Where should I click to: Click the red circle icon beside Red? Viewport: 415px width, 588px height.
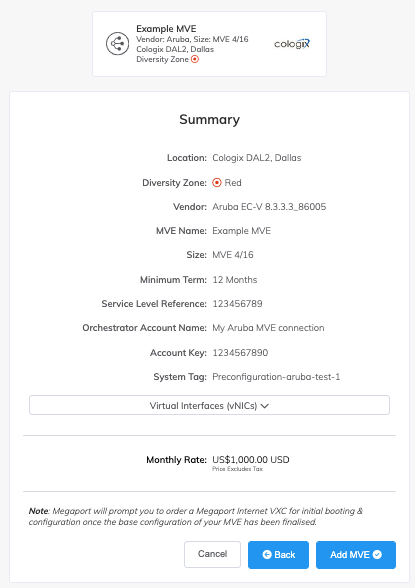(x=217, y=183)
